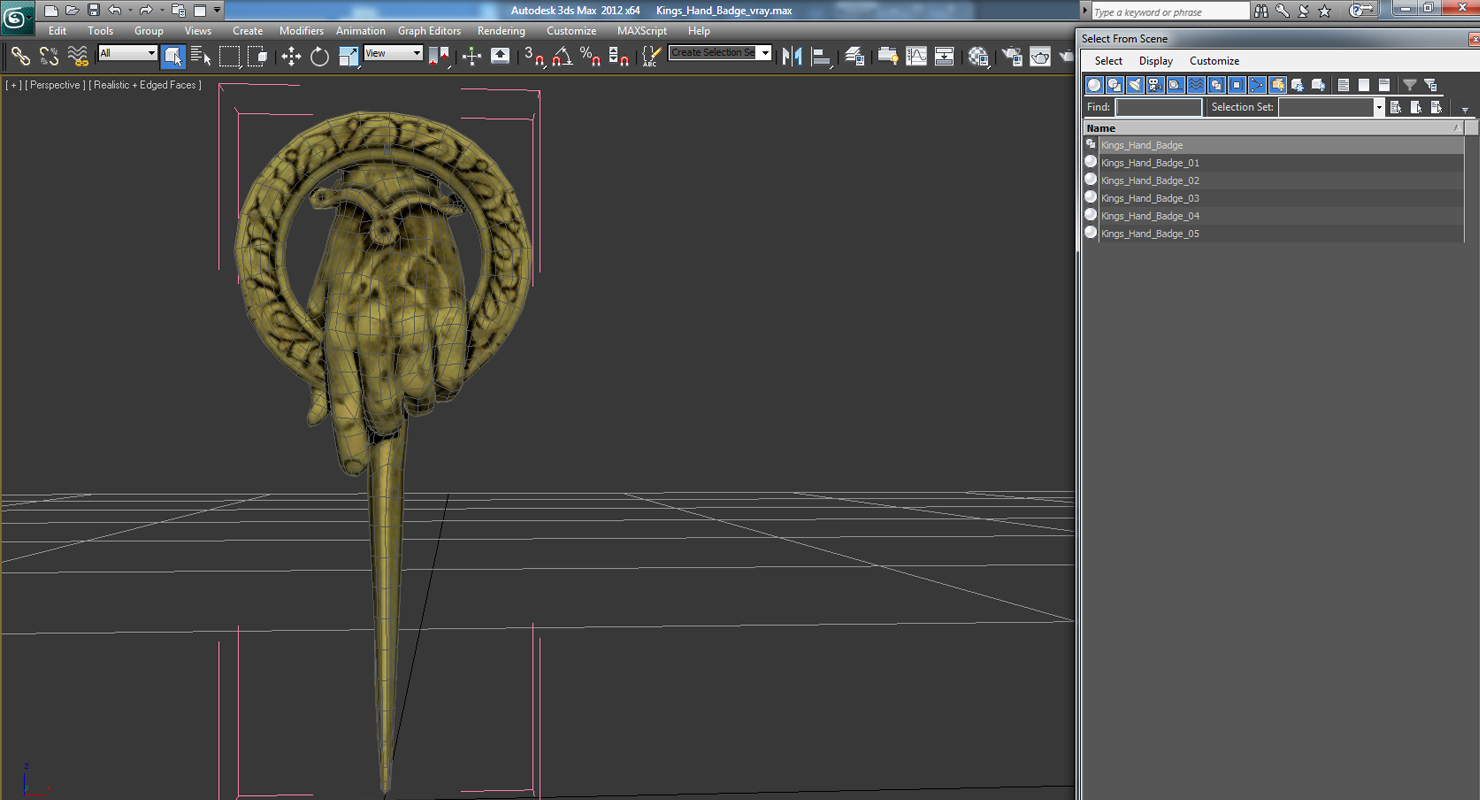The width and height of the screenshot is (1480, 800).
Task: Click the [Realistic + Edged Faces] shading label
Action: [145, 85]
